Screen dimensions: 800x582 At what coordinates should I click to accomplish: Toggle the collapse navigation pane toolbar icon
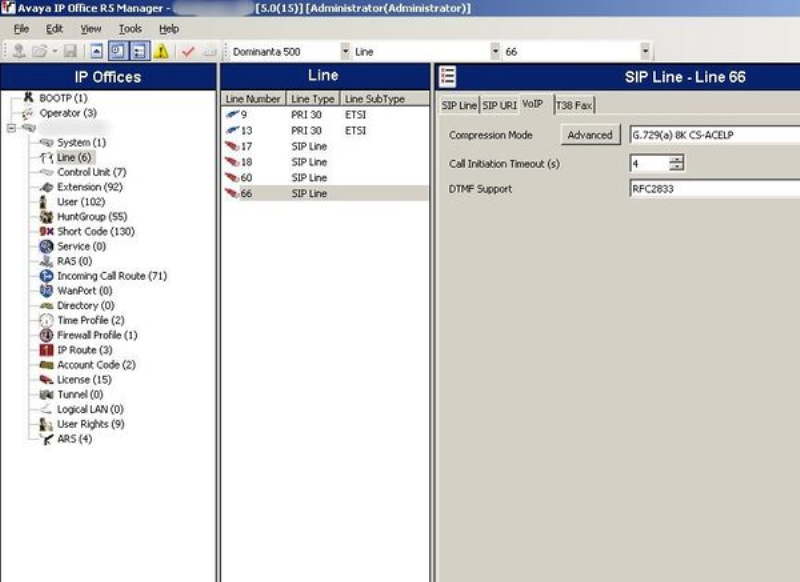[96, 52]
